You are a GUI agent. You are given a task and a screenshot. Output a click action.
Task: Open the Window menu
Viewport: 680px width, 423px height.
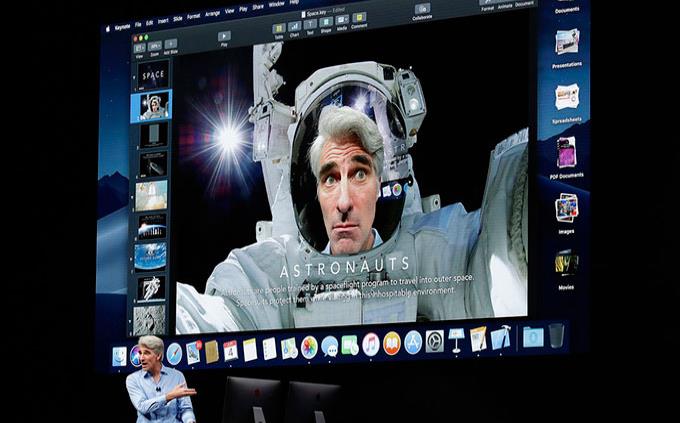pos(277,4)
